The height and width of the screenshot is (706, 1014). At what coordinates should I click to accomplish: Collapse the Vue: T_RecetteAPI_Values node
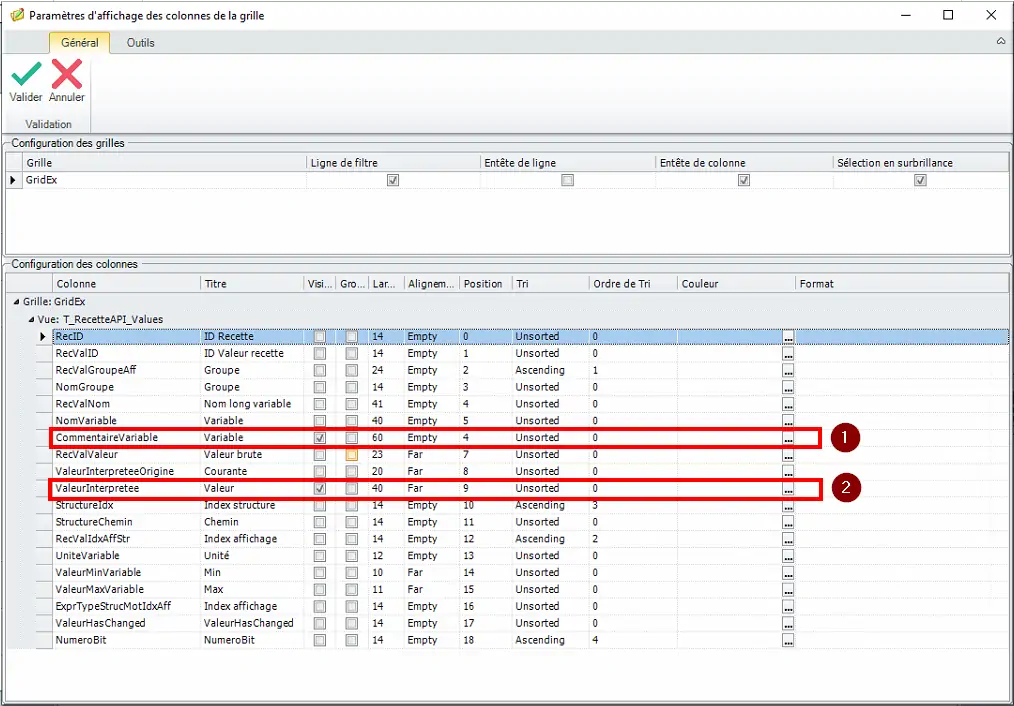click(30, 319)
